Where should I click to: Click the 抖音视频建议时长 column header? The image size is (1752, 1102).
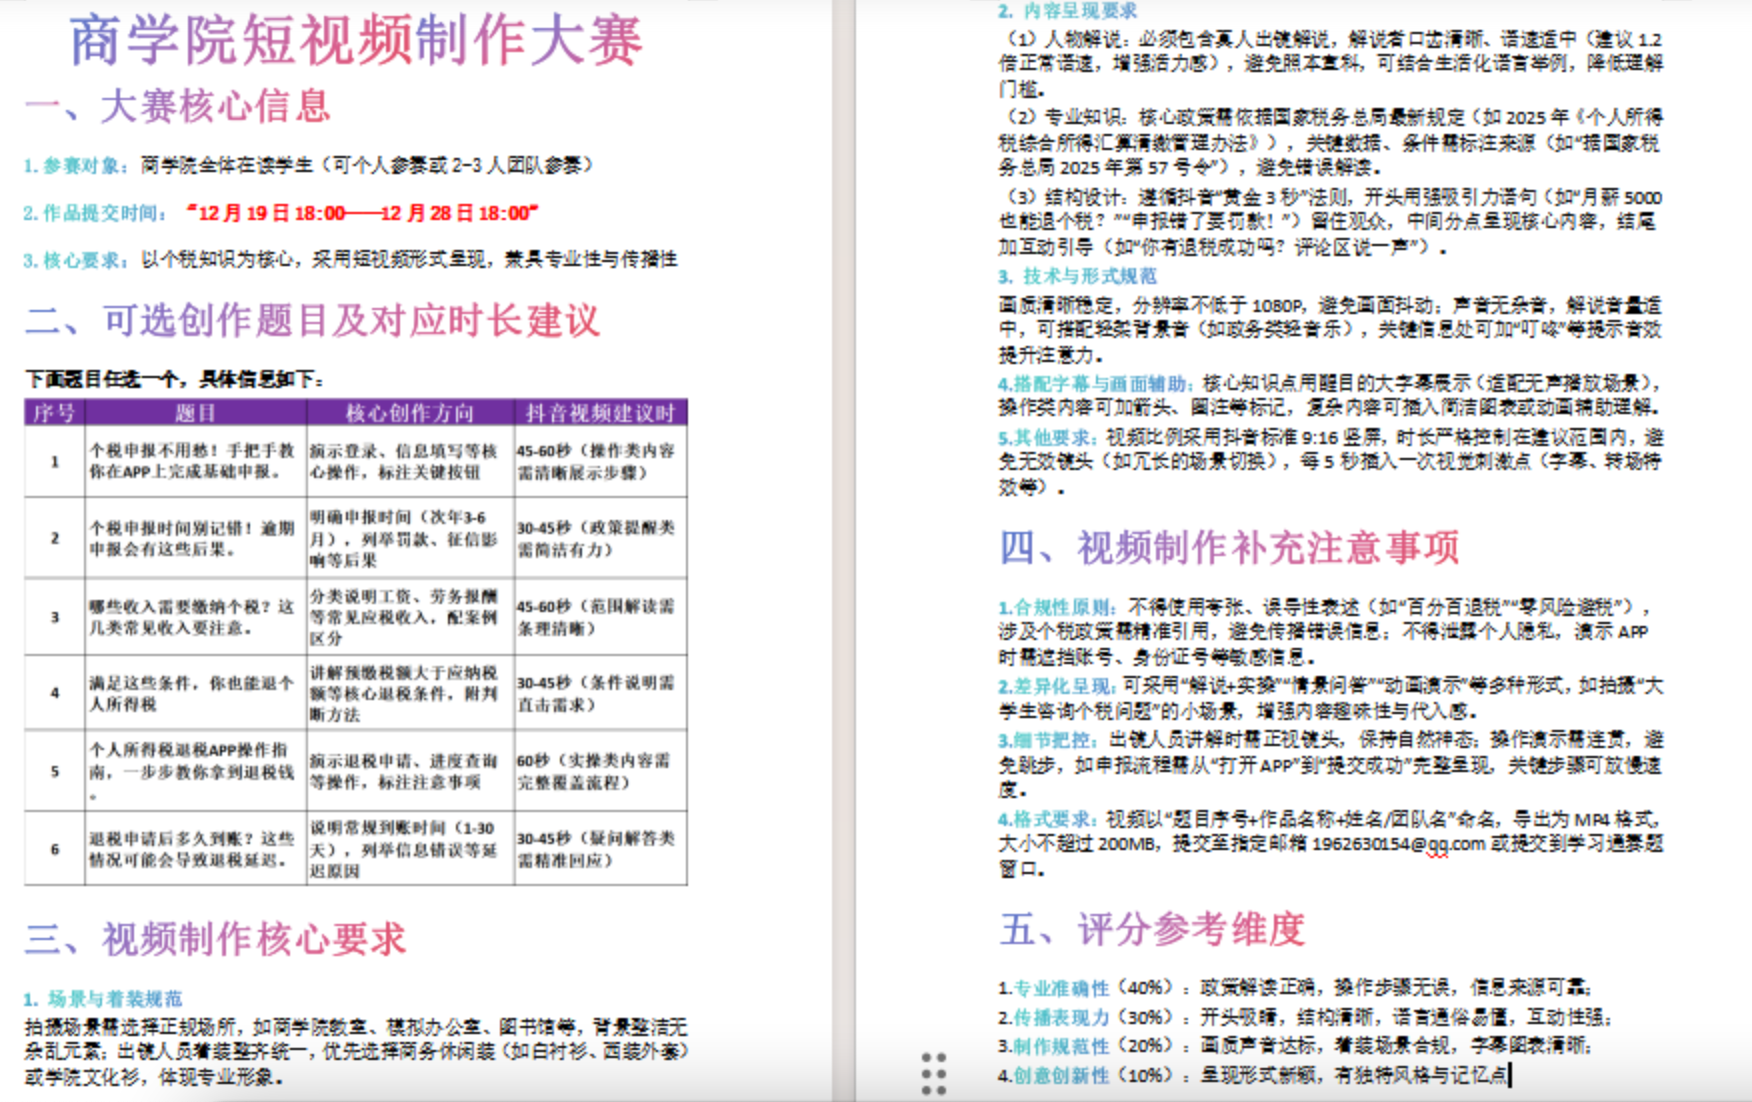pos(600,413)
